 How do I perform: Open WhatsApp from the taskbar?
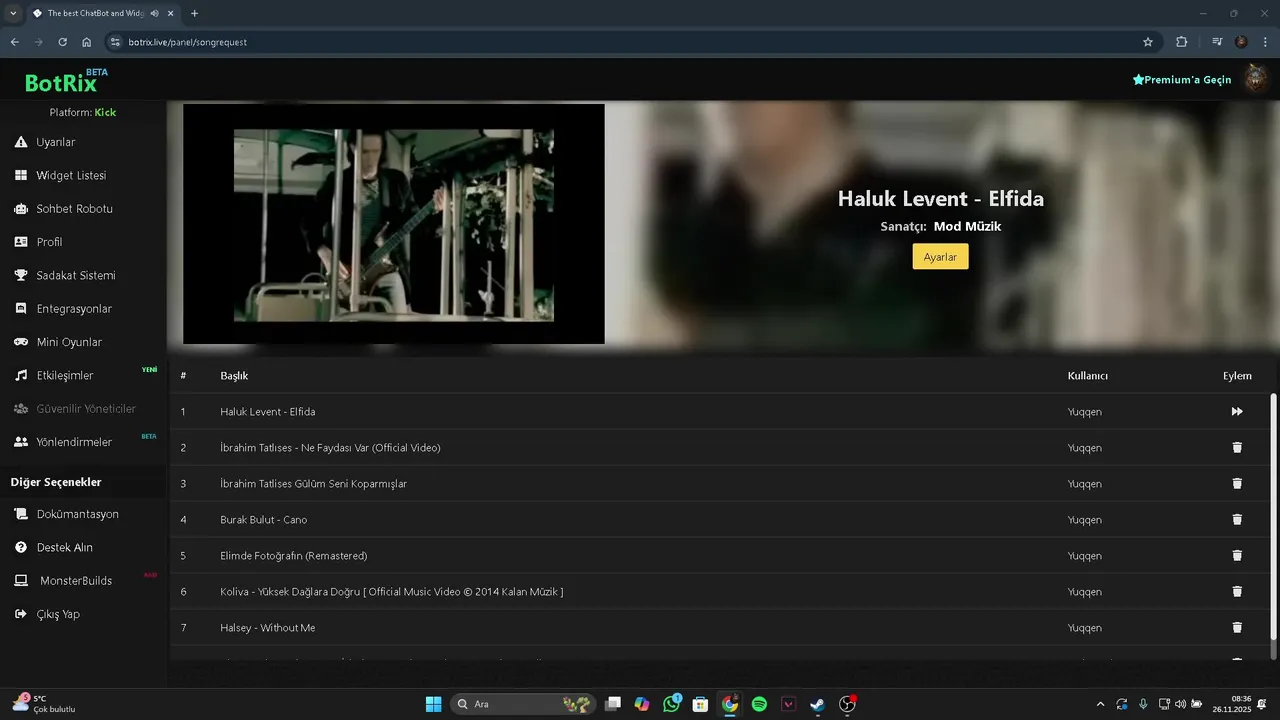tap(672, 704)
